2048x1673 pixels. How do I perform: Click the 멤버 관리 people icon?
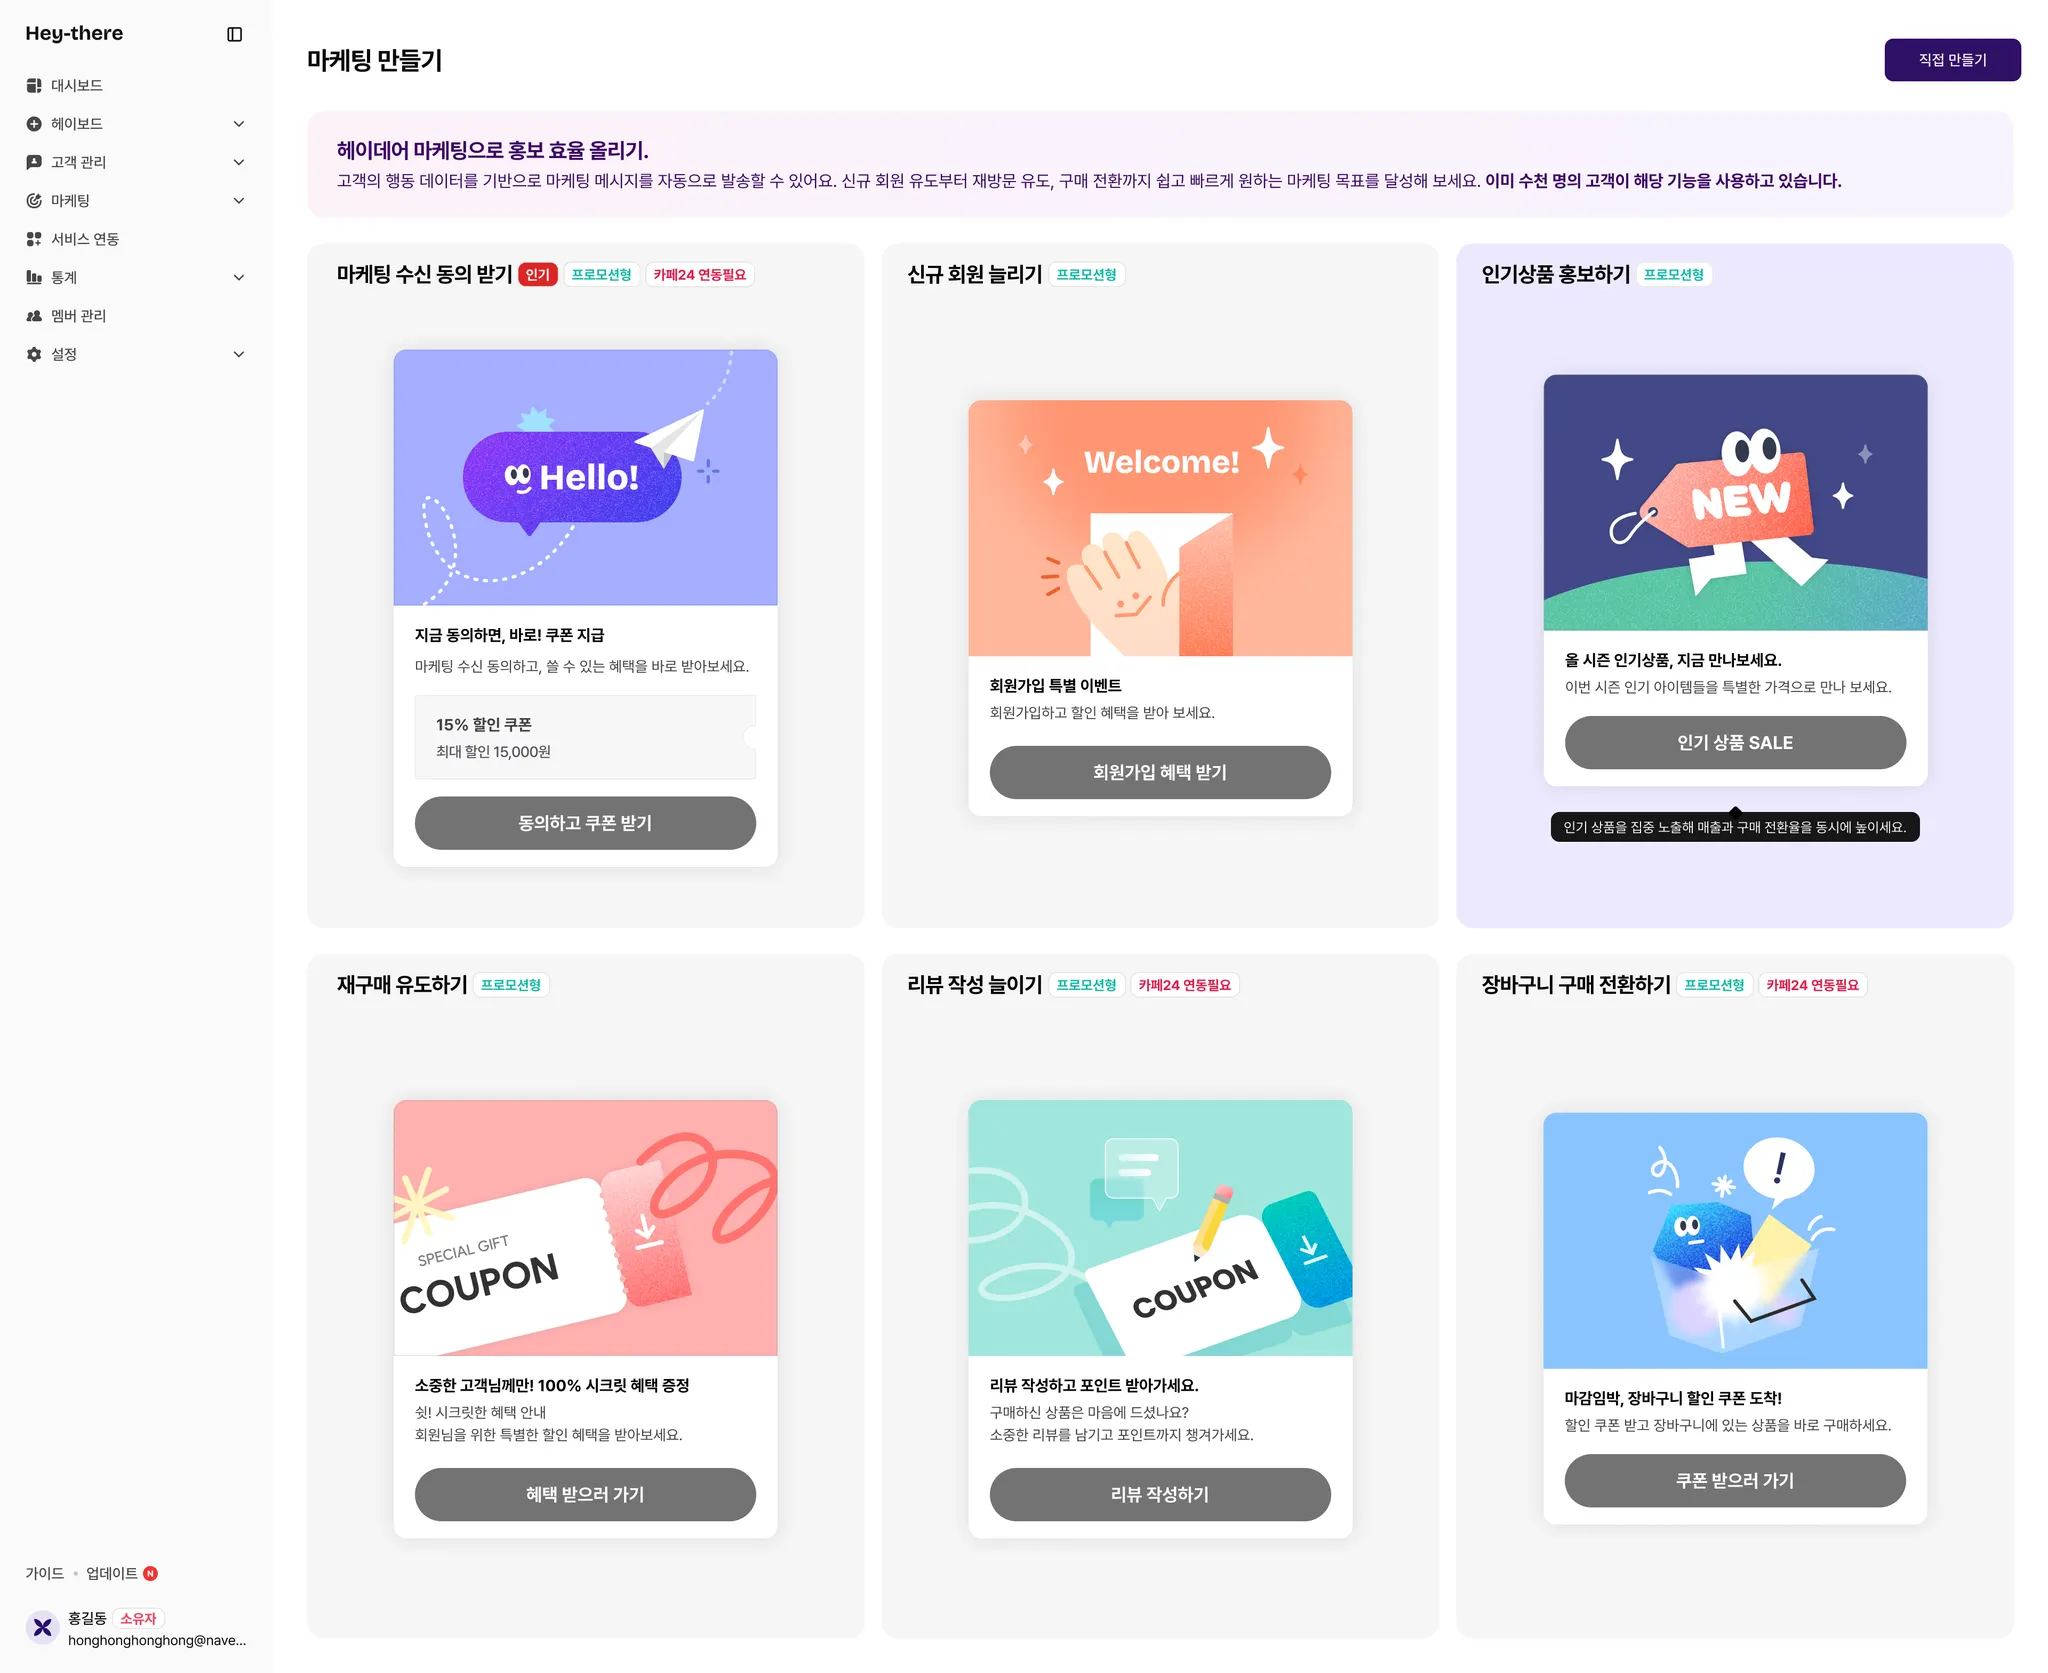click(34, 316)
